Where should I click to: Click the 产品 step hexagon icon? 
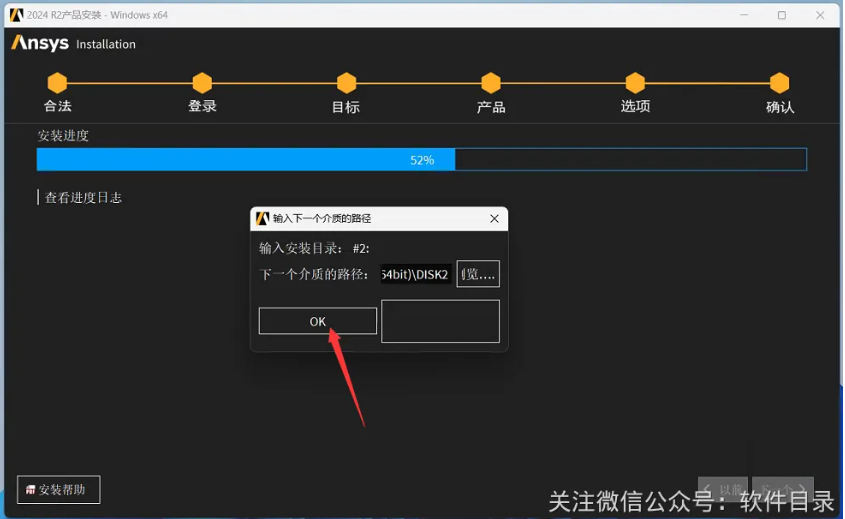tap(490, 83)
